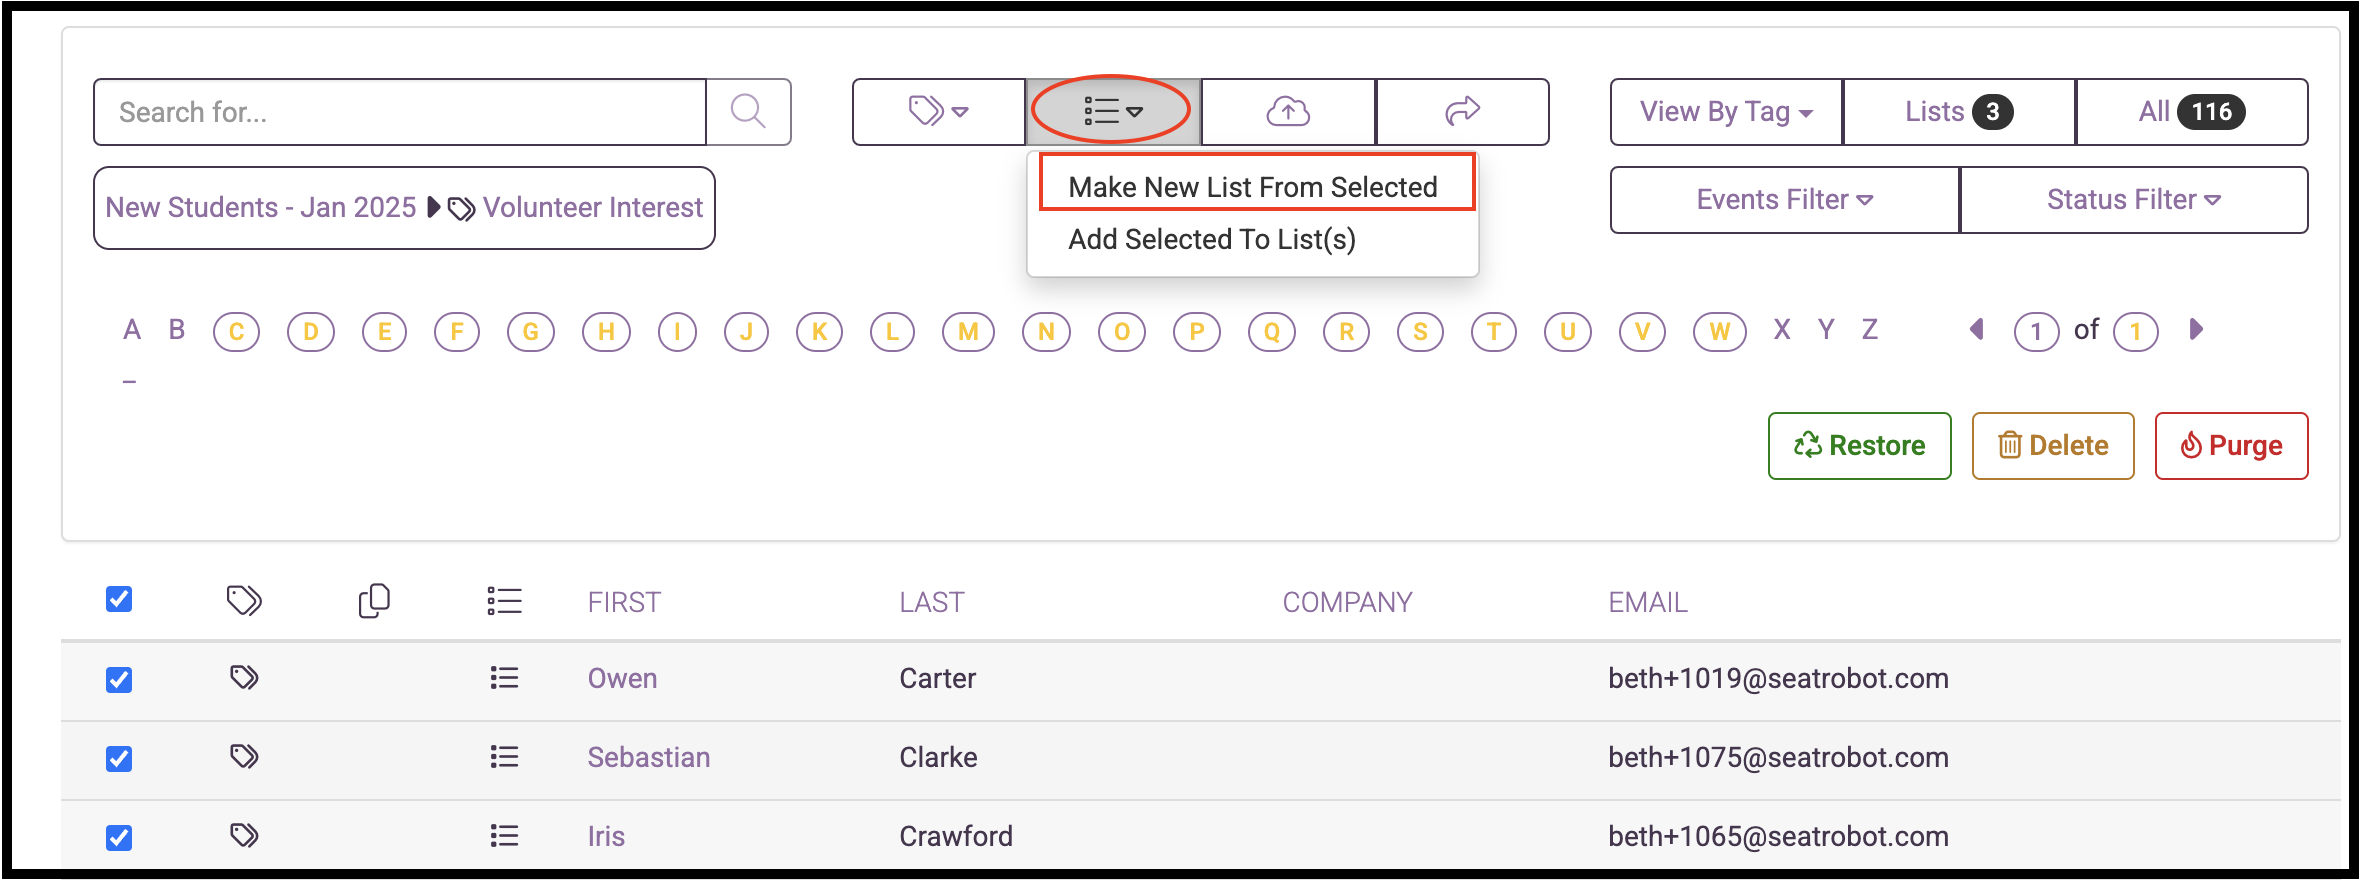Expand the Events Filter dropdown
Image resolution: width=2360 pixels, height=880 pixels.
pos(1785,200)
